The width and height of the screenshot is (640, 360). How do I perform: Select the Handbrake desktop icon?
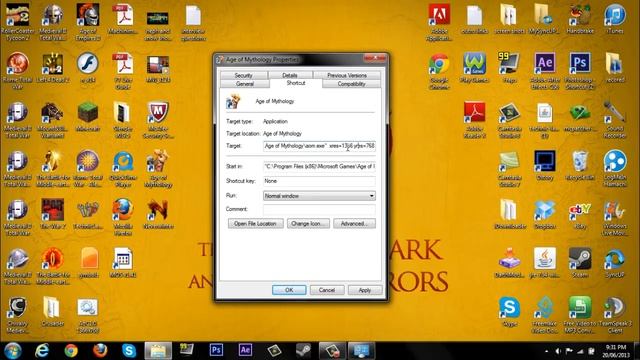click(x=580, y=19)
